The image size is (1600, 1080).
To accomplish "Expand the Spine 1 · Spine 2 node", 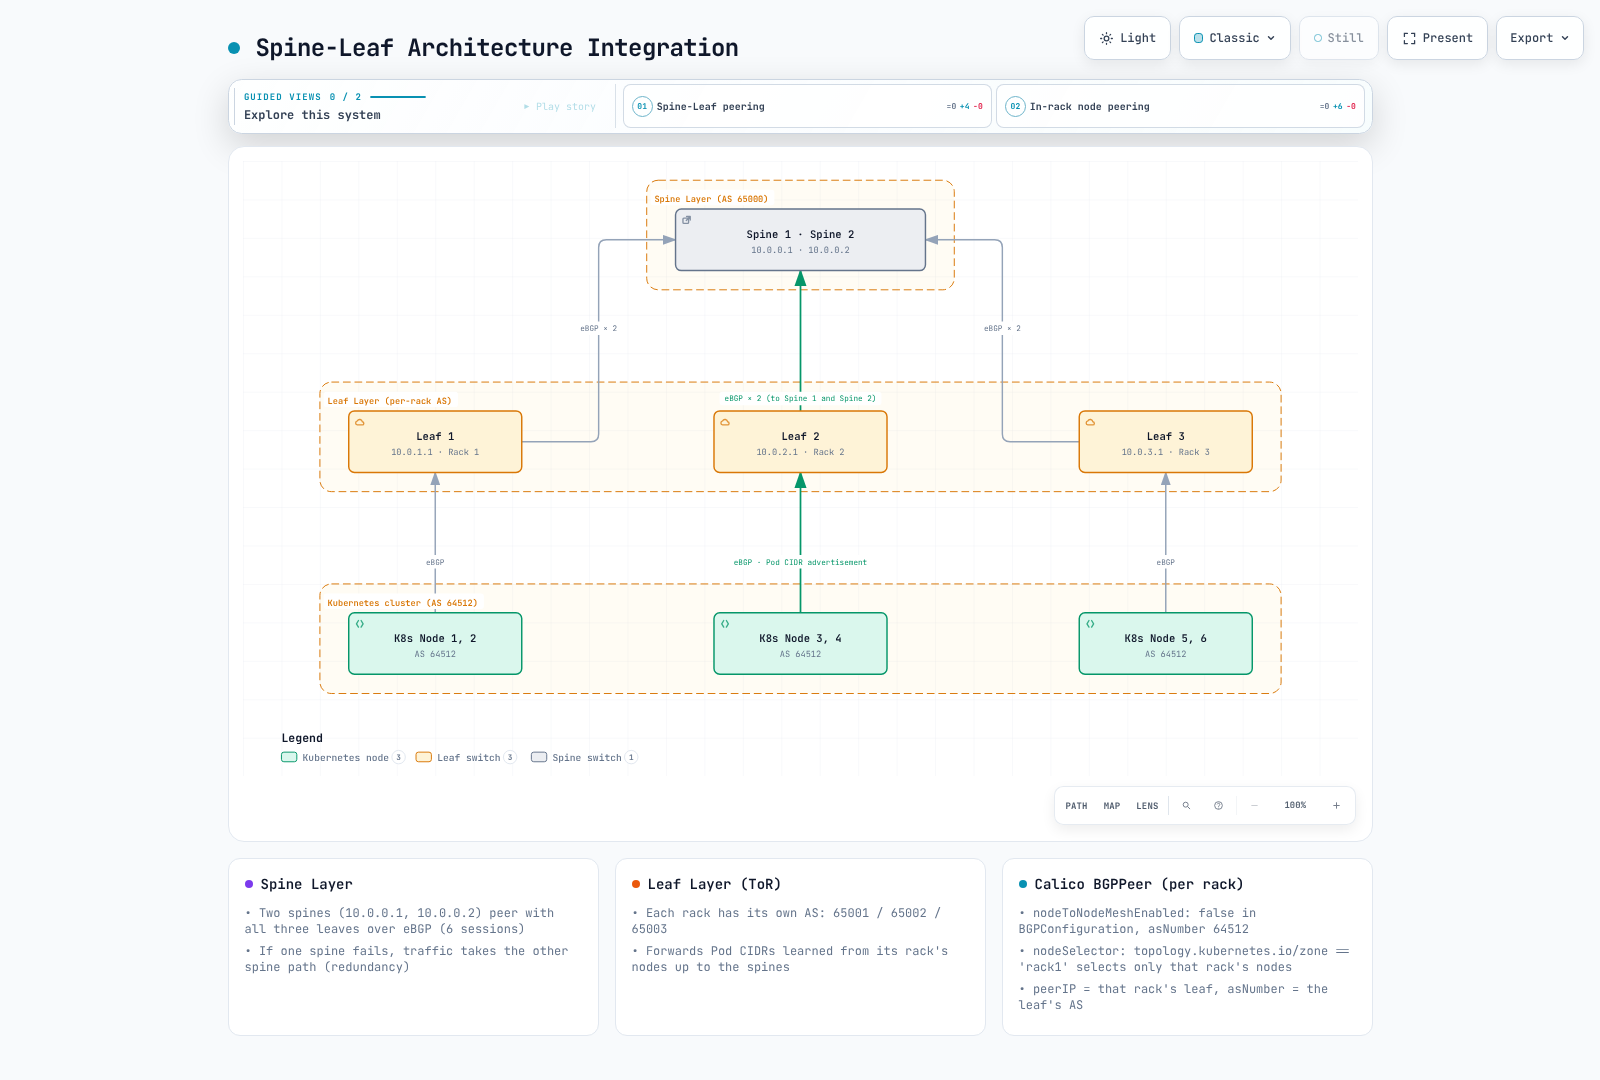I will (x=800, y=240).
